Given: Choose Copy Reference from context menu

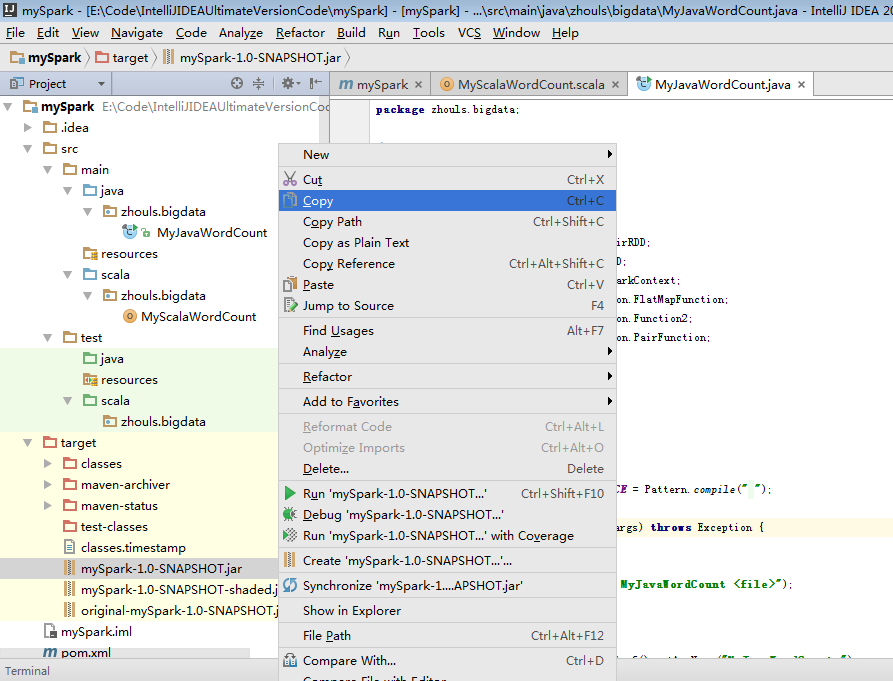Looking at the screenshot, I should pos(447,264).
